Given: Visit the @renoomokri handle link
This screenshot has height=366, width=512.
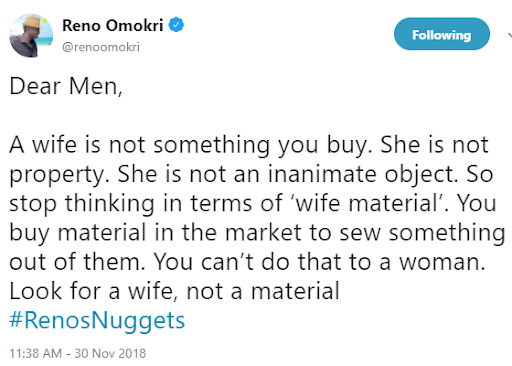Looking at the screenshot, I should (101, 47).
